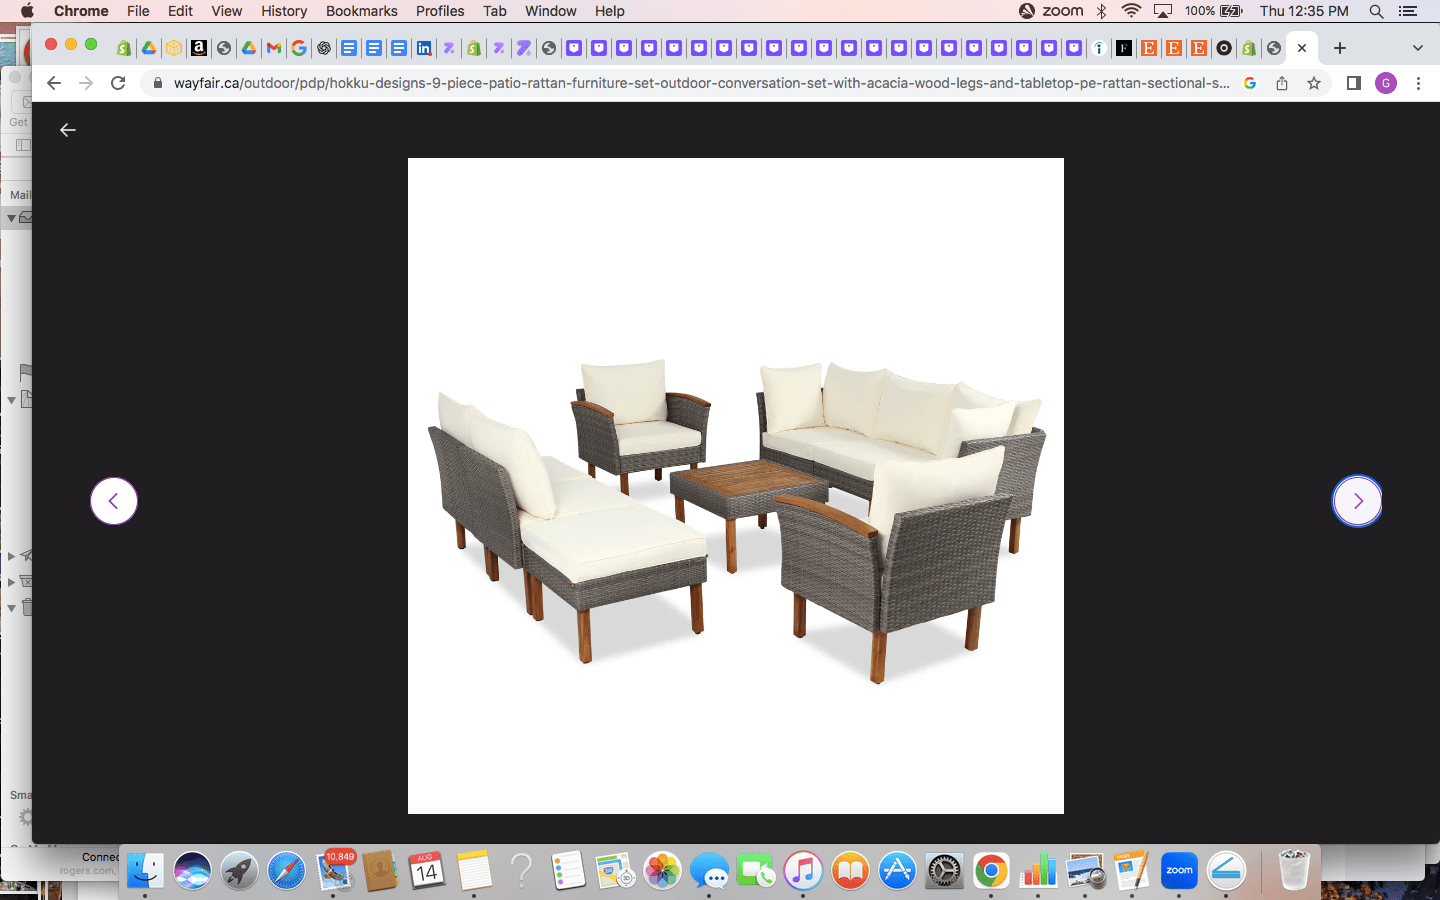
Task: Open the History menu
Action: point(284,11)
